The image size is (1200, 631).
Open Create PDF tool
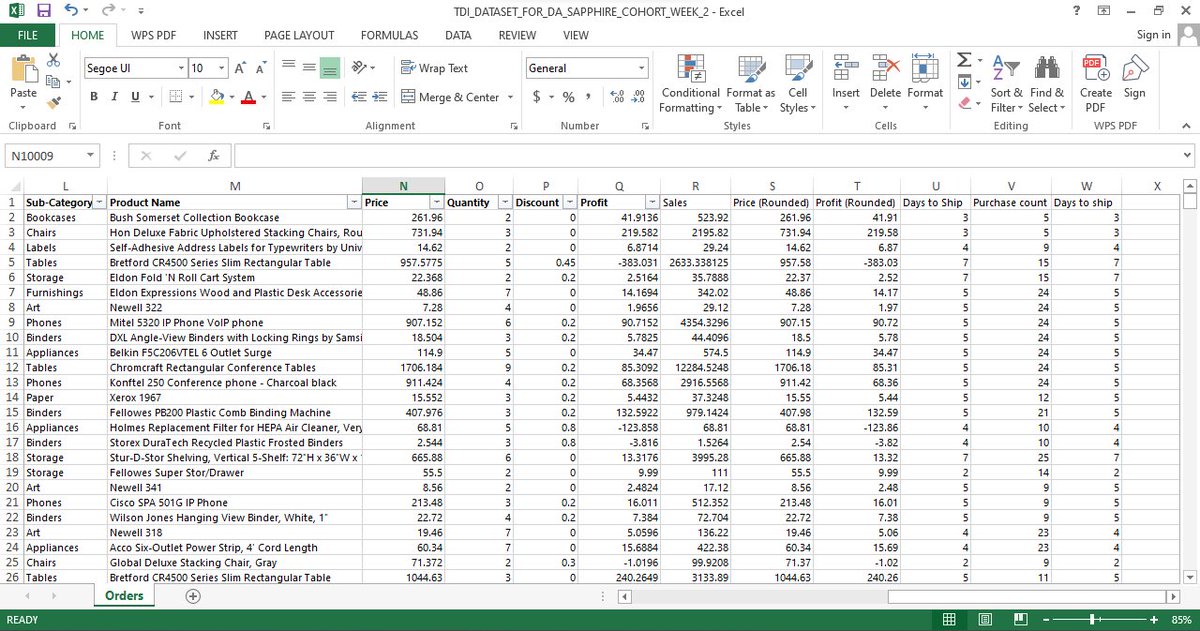1096,83
